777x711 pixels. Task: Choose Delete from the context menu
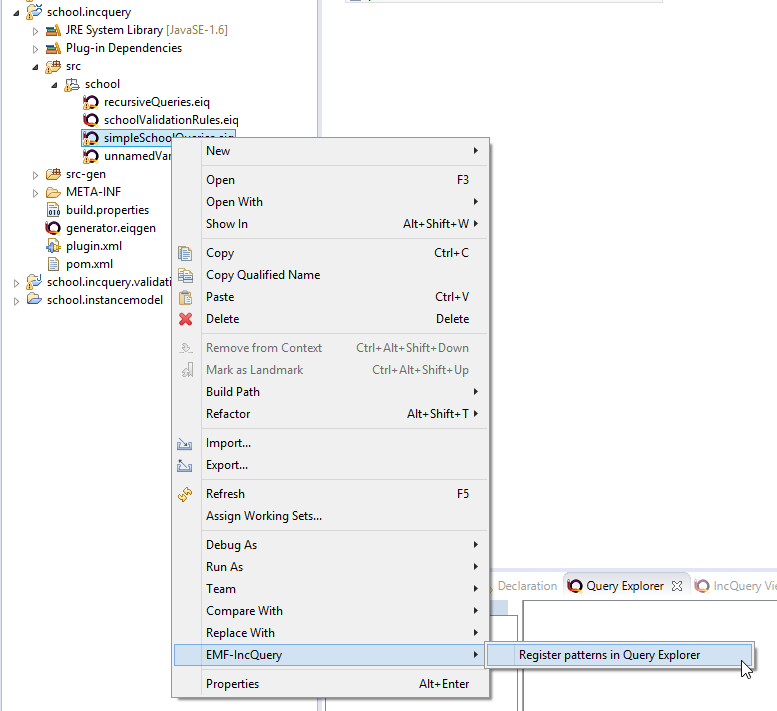tap(331, 319)
